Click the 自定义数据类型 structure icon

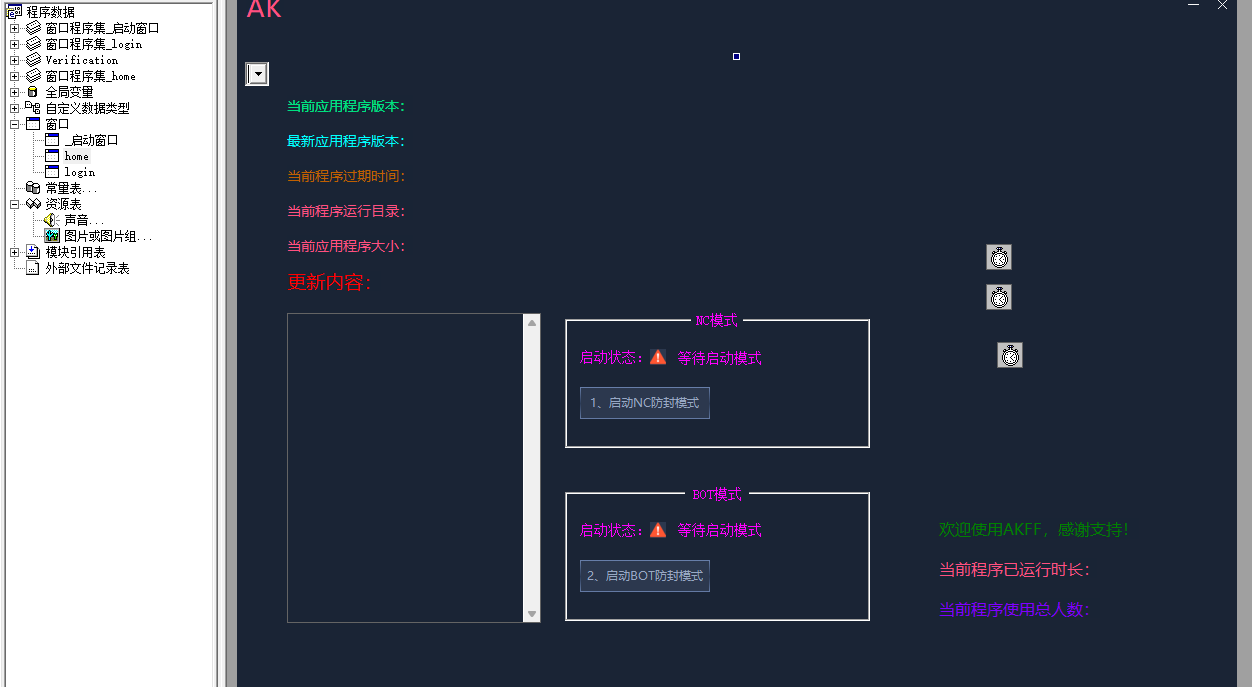[x=33, y=108]
